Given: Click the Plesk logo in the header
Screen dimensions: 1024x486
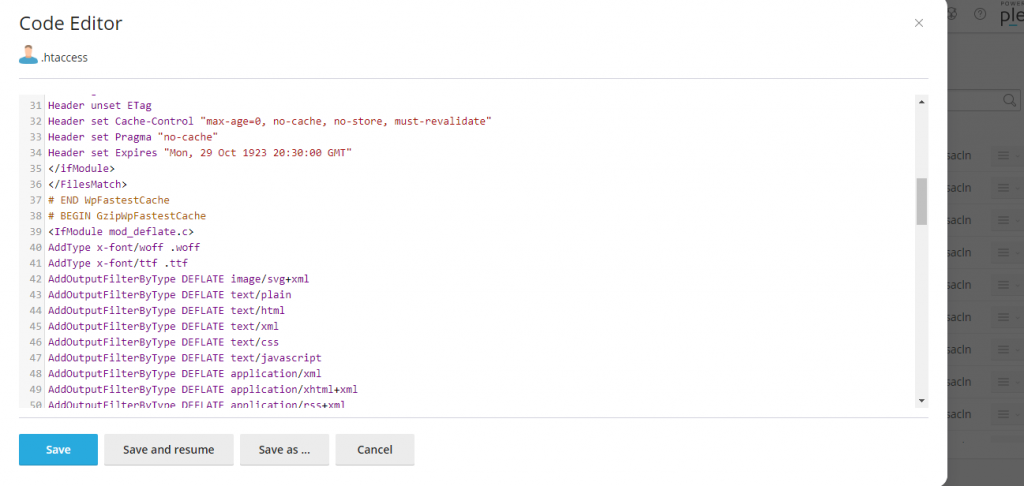Looking at the screenshot, I should tap(1012, 16).
